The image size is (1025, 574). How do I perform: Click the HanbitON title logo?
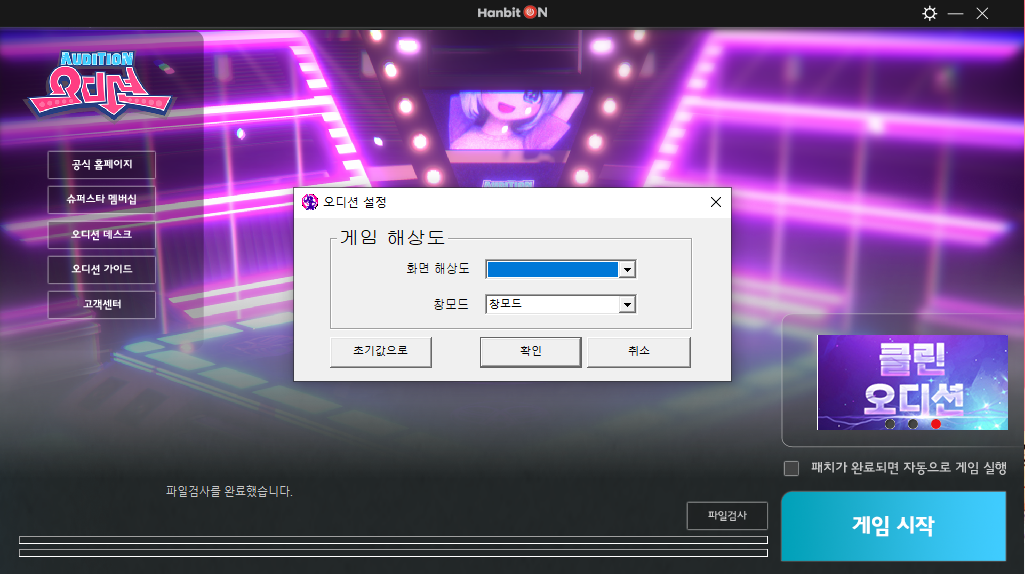coord(512,12)
